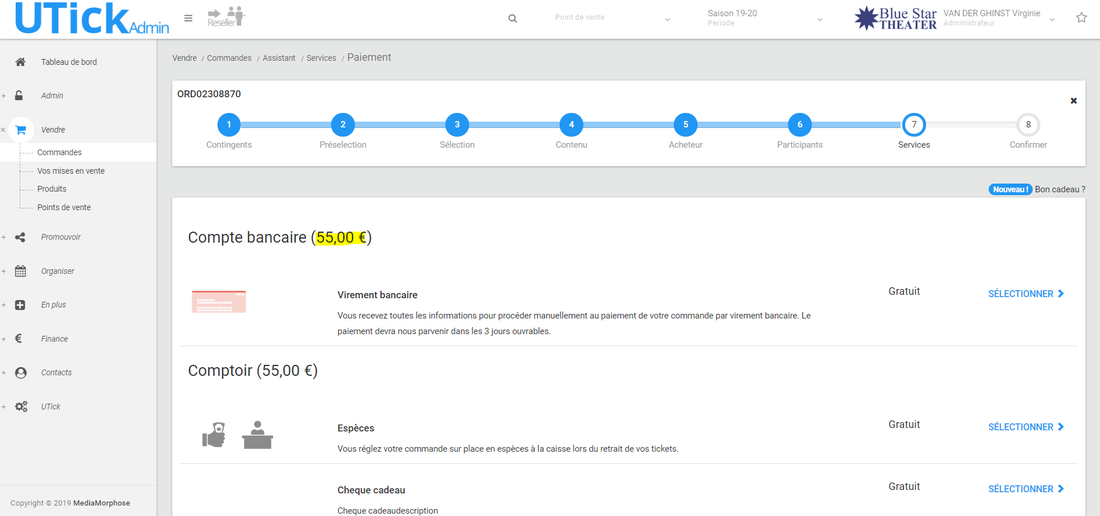The image size is (1100, 516).
Task: Click the Promouvoir share icon
Action: [20, 237]
